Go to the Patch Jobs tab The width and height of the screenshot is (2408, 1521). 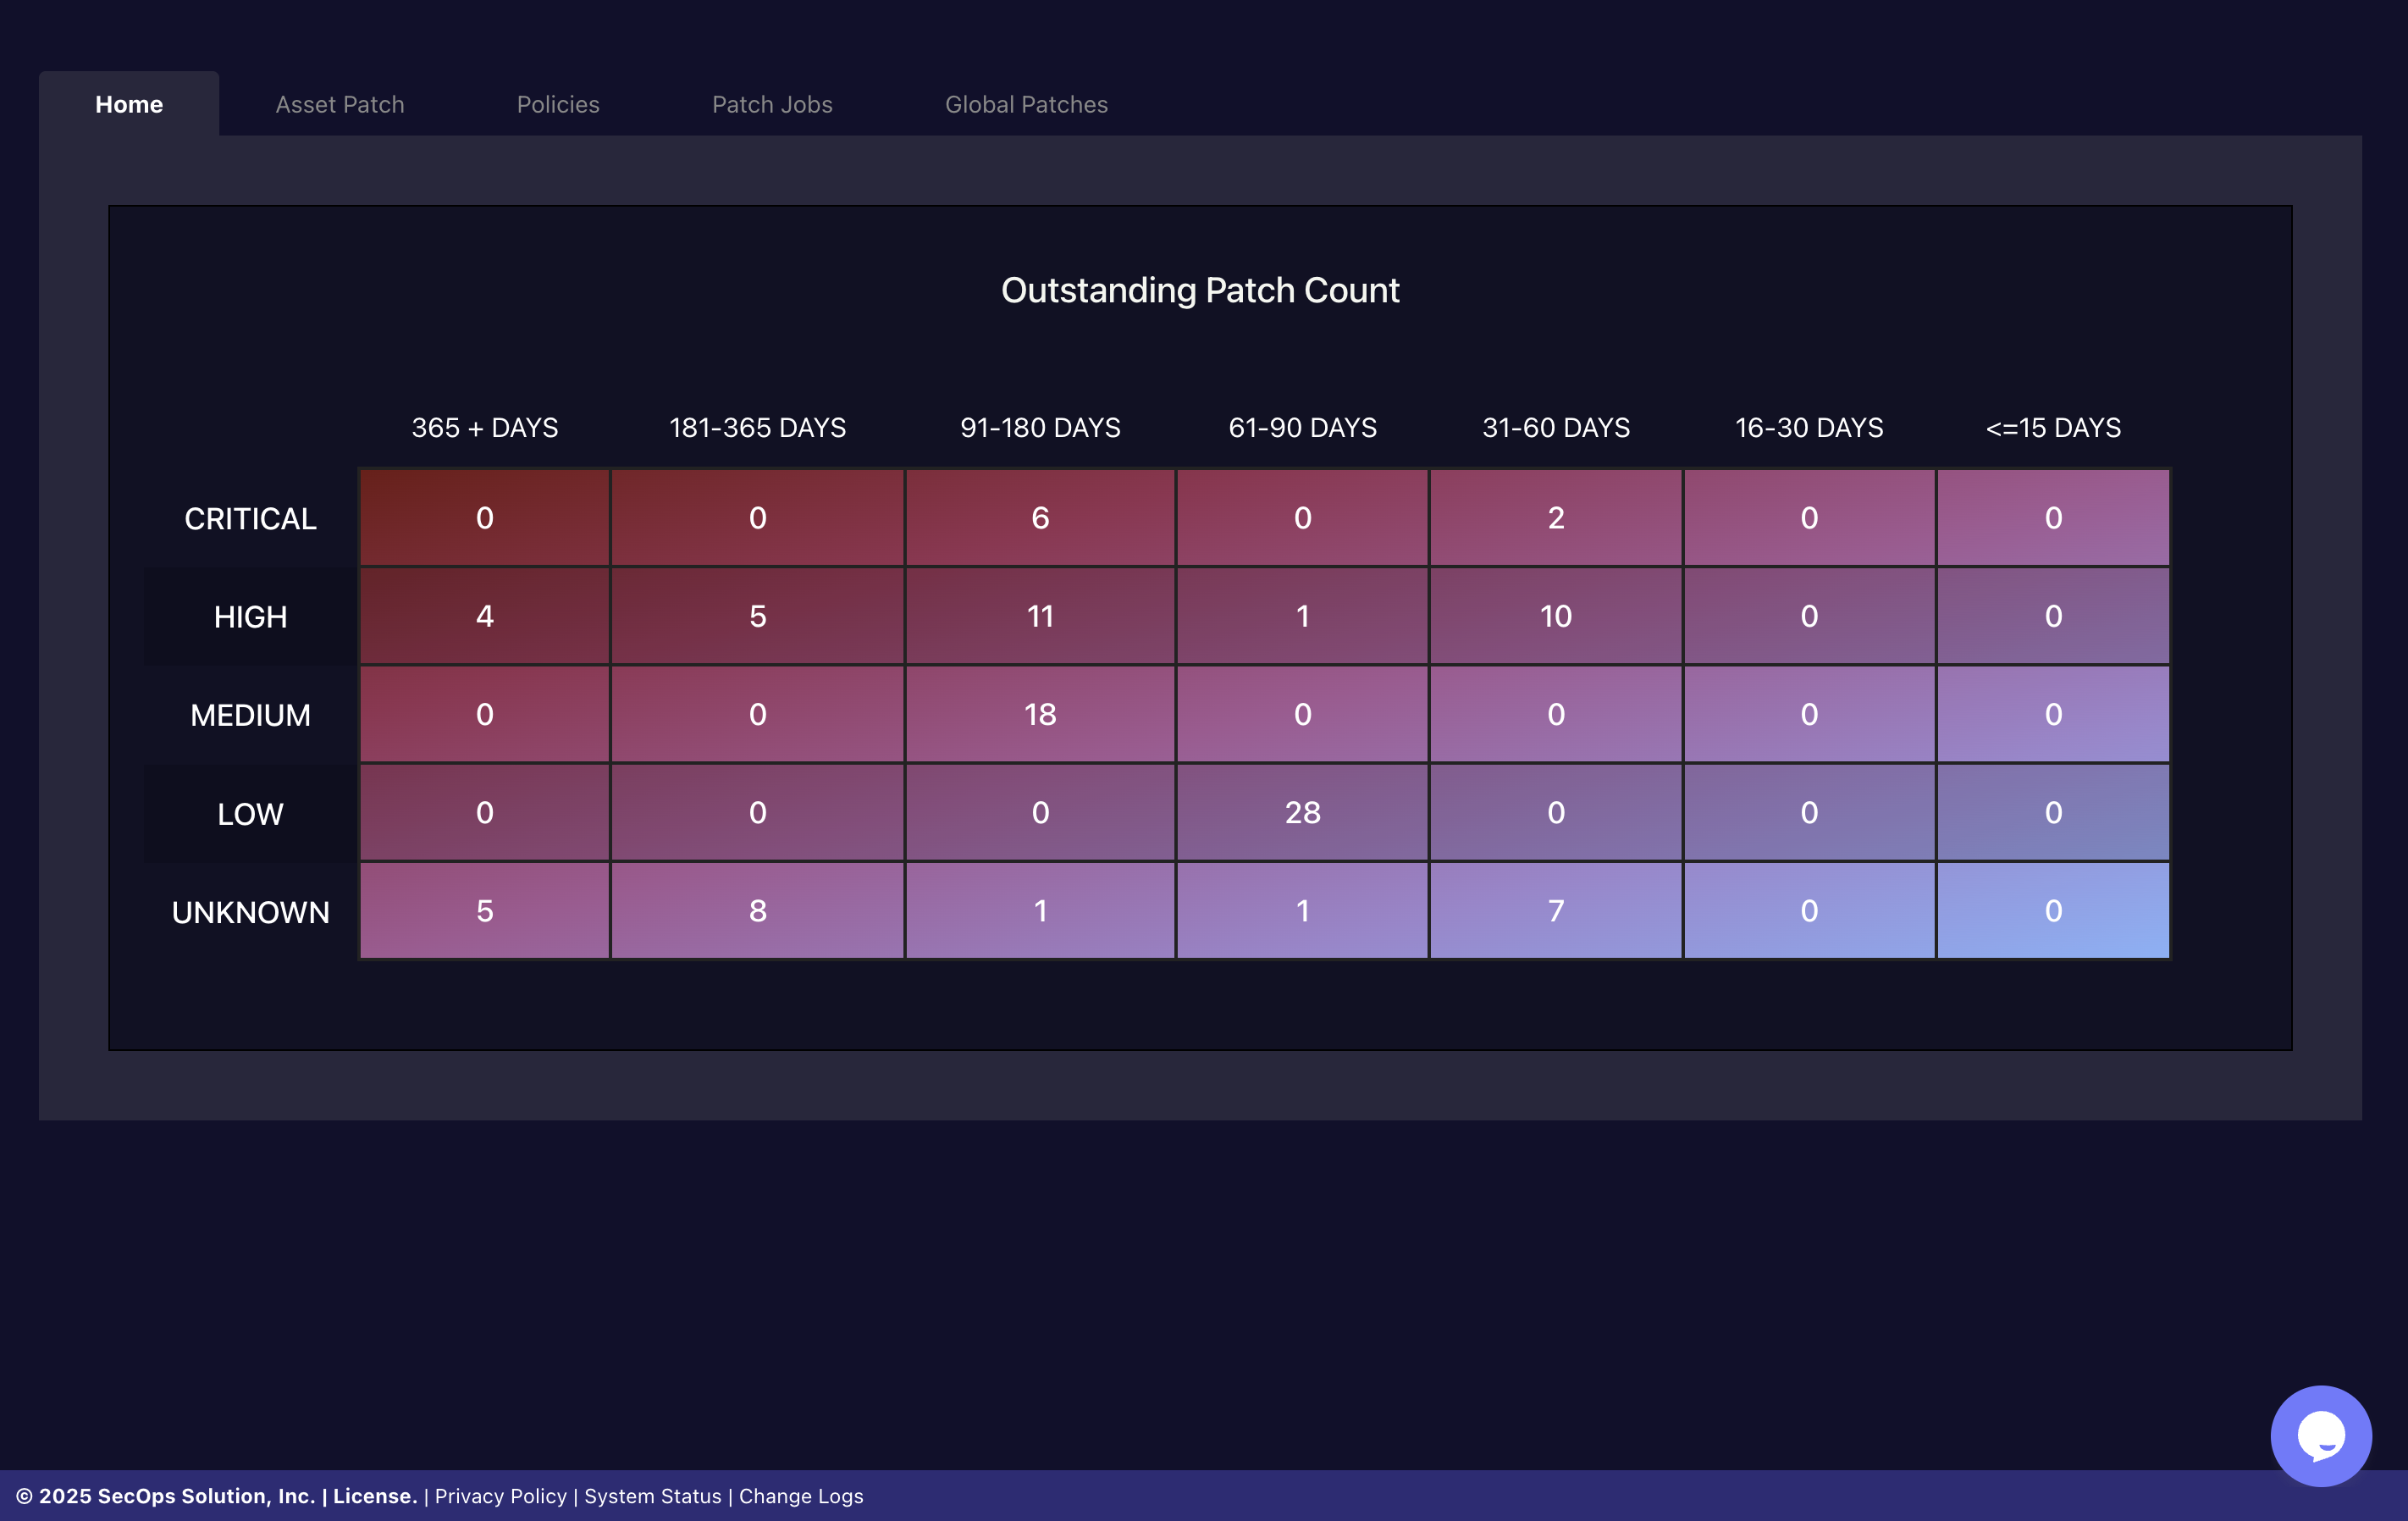coord(772,104)
